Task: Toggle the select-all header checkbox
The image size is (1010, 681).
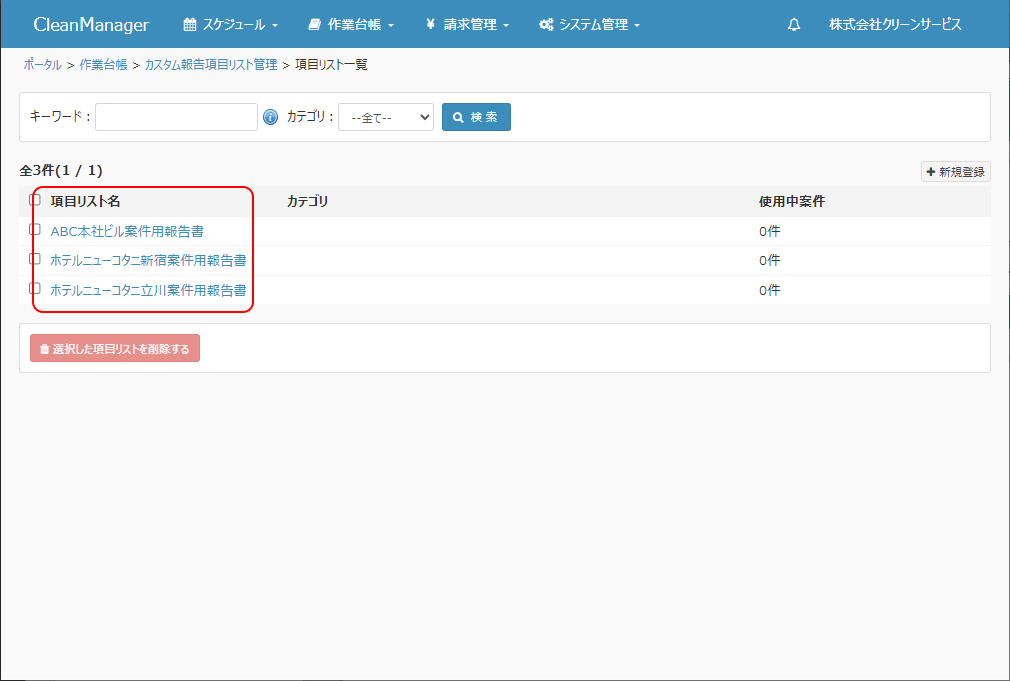Action: click(x=35, y=200)
